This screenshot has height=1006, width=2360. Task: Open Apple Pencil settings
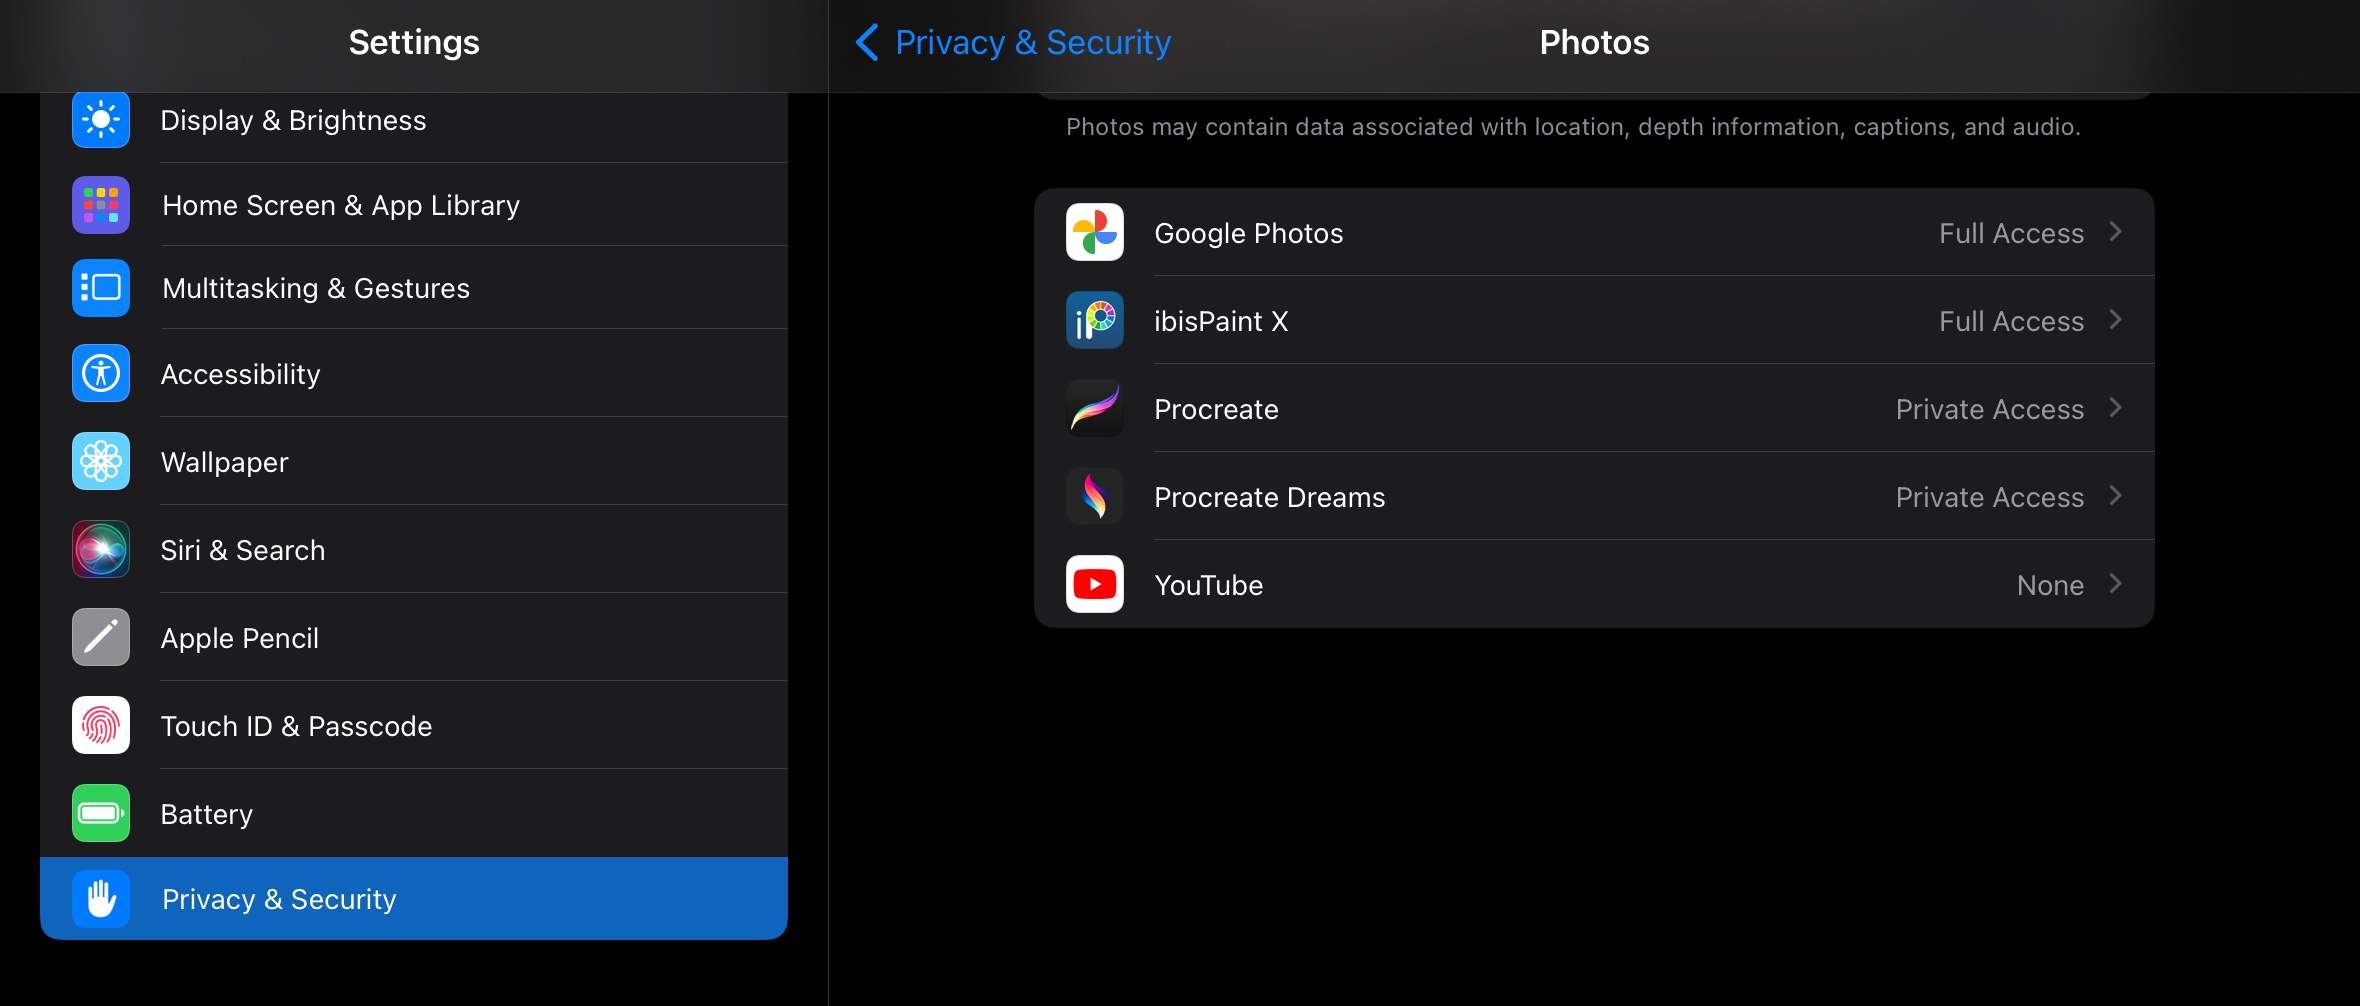414,637
